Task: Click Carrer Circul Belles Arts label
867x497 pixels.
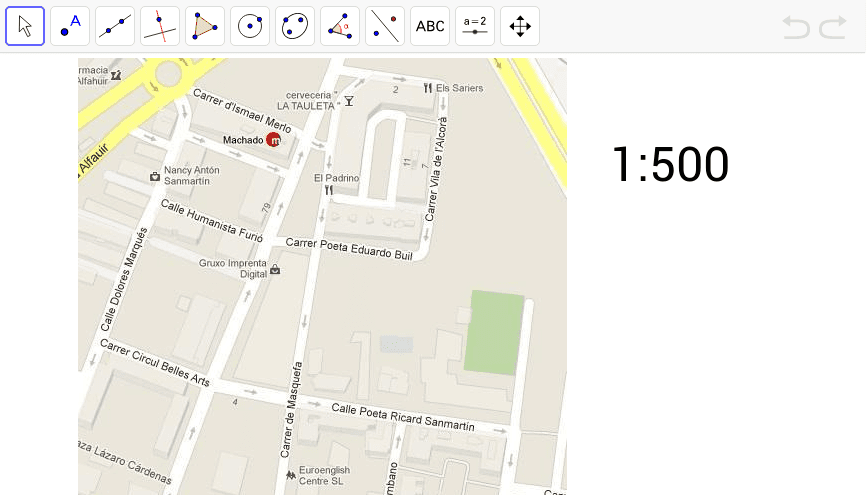Action: point(155,363)
